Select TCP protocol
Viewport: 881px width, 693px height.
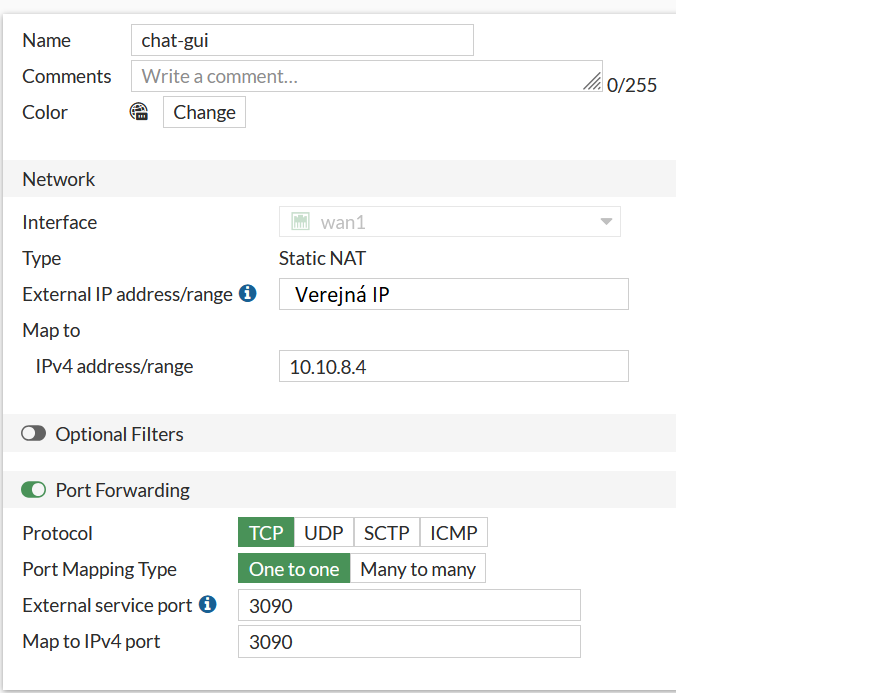coord(266,533)
